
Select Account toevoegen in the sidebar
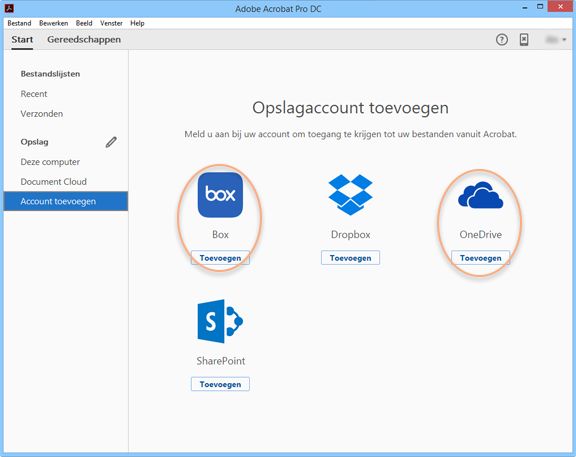tap(66, 201)
